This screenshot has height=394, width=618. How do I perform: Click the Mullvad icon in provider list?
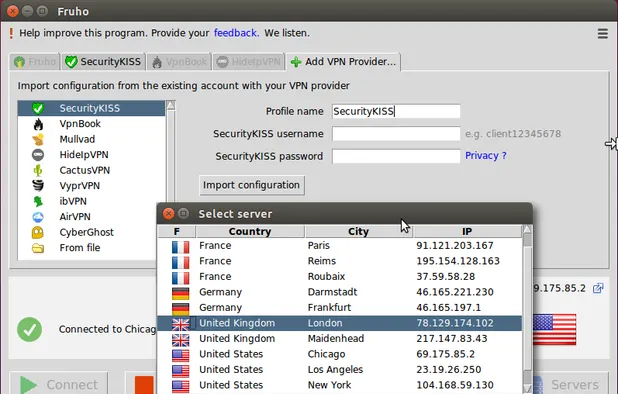click(x=38, y=139)
